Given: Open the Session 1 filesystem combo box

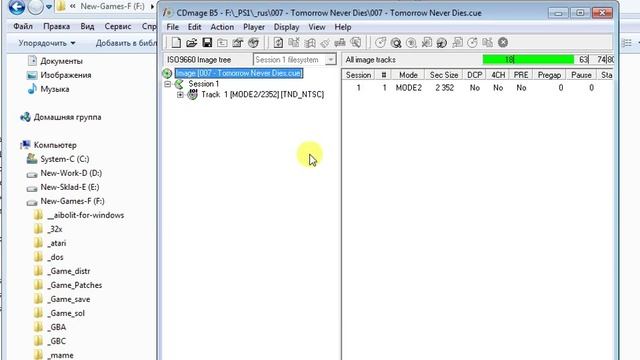Looking at the screenshot, I should coord(295,60).
